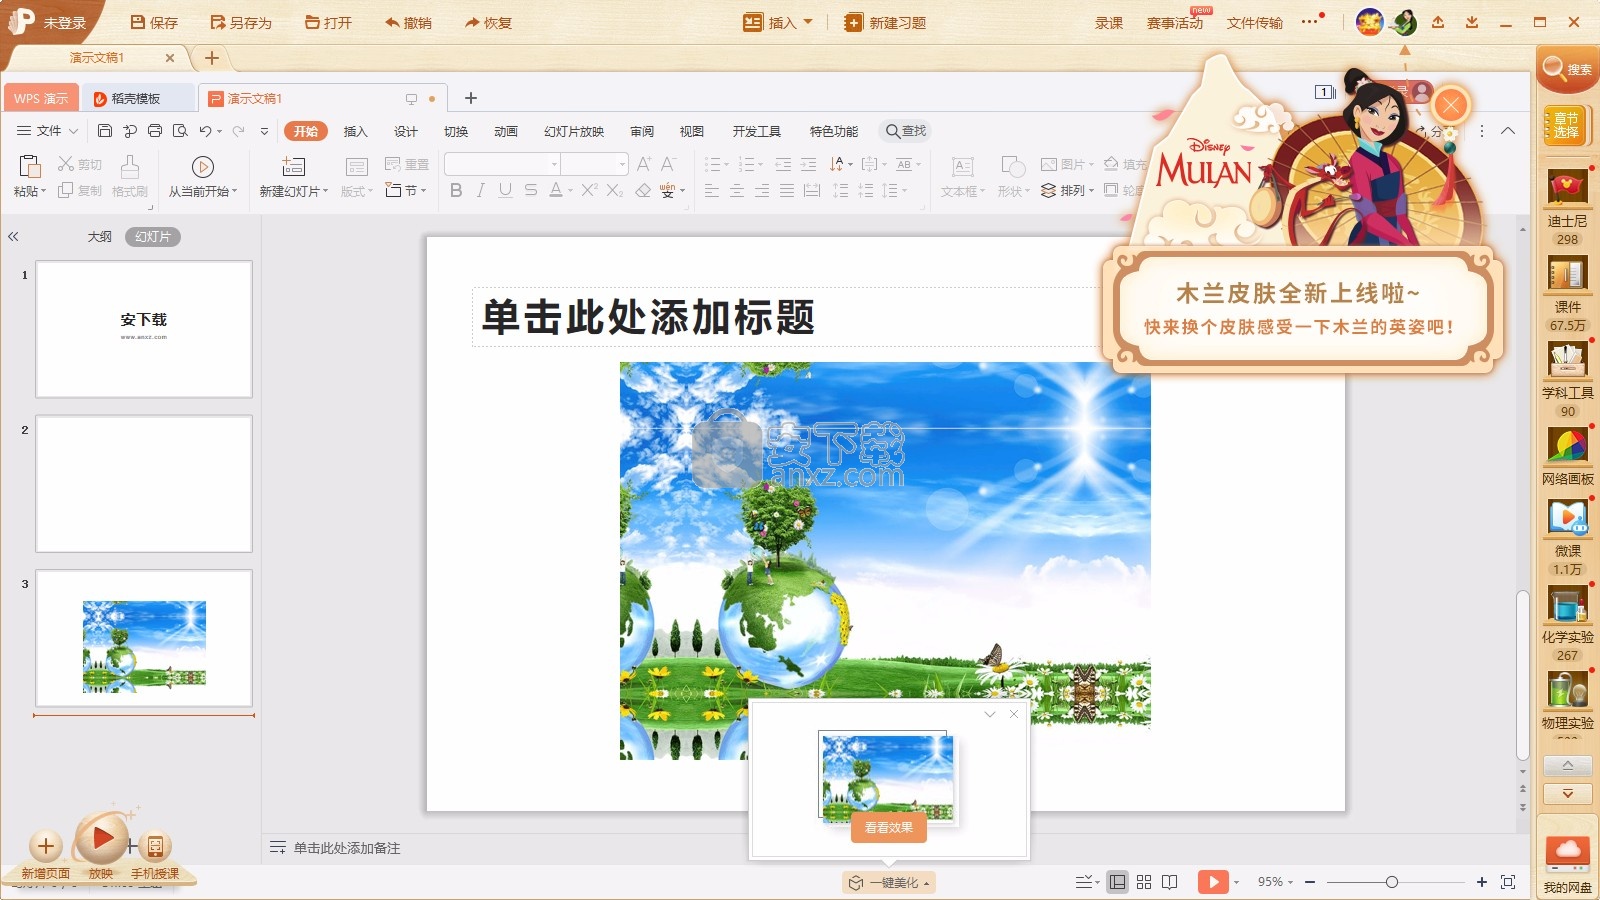Click the print icon in quick toolbar
The image size is (1600, 900).
click(155, 131)
